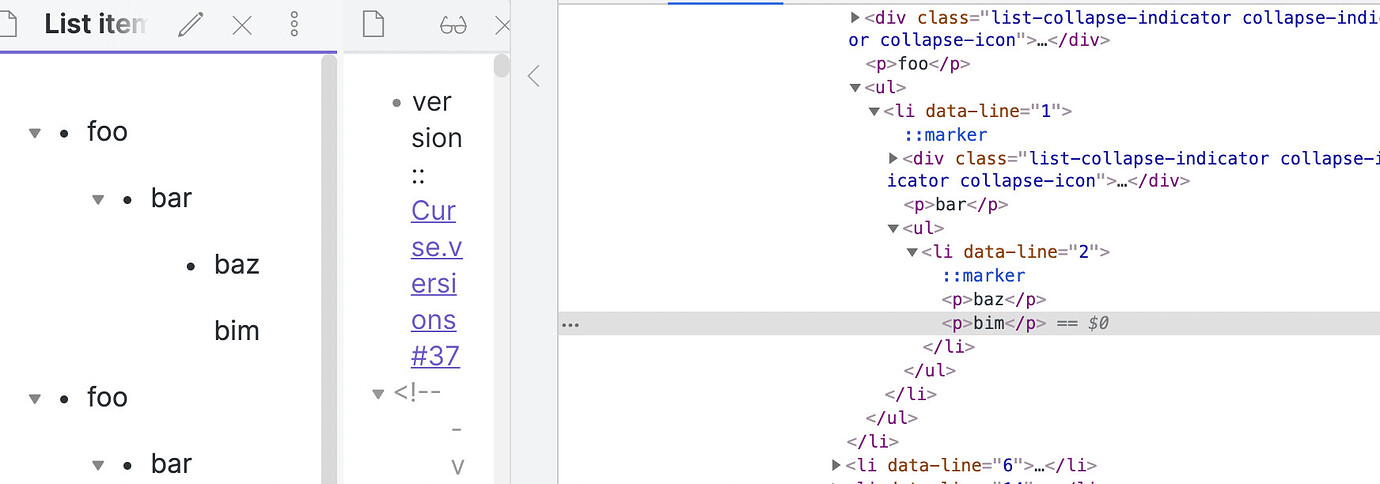Fold the comment block triangle in second pane
1380x484 pixels.
click(378, 394)
